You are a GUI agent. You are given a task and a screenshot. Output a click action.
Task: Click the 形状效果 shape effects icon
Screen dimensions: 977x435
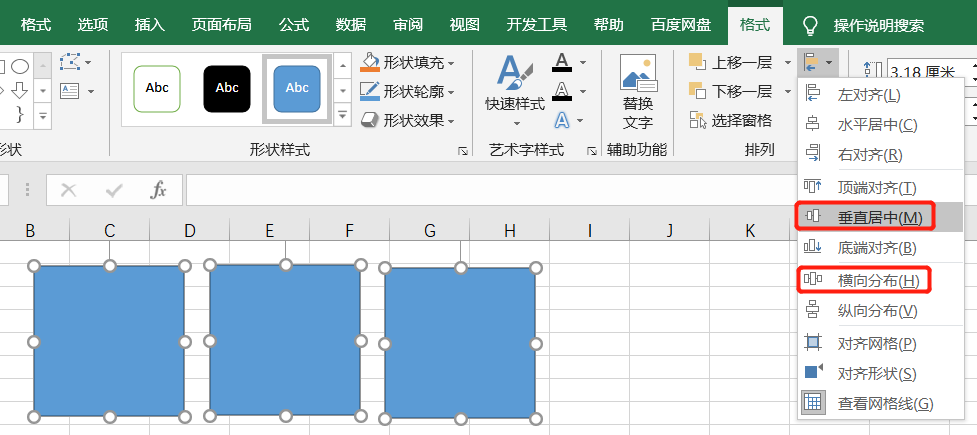click(x=371, y=120)
